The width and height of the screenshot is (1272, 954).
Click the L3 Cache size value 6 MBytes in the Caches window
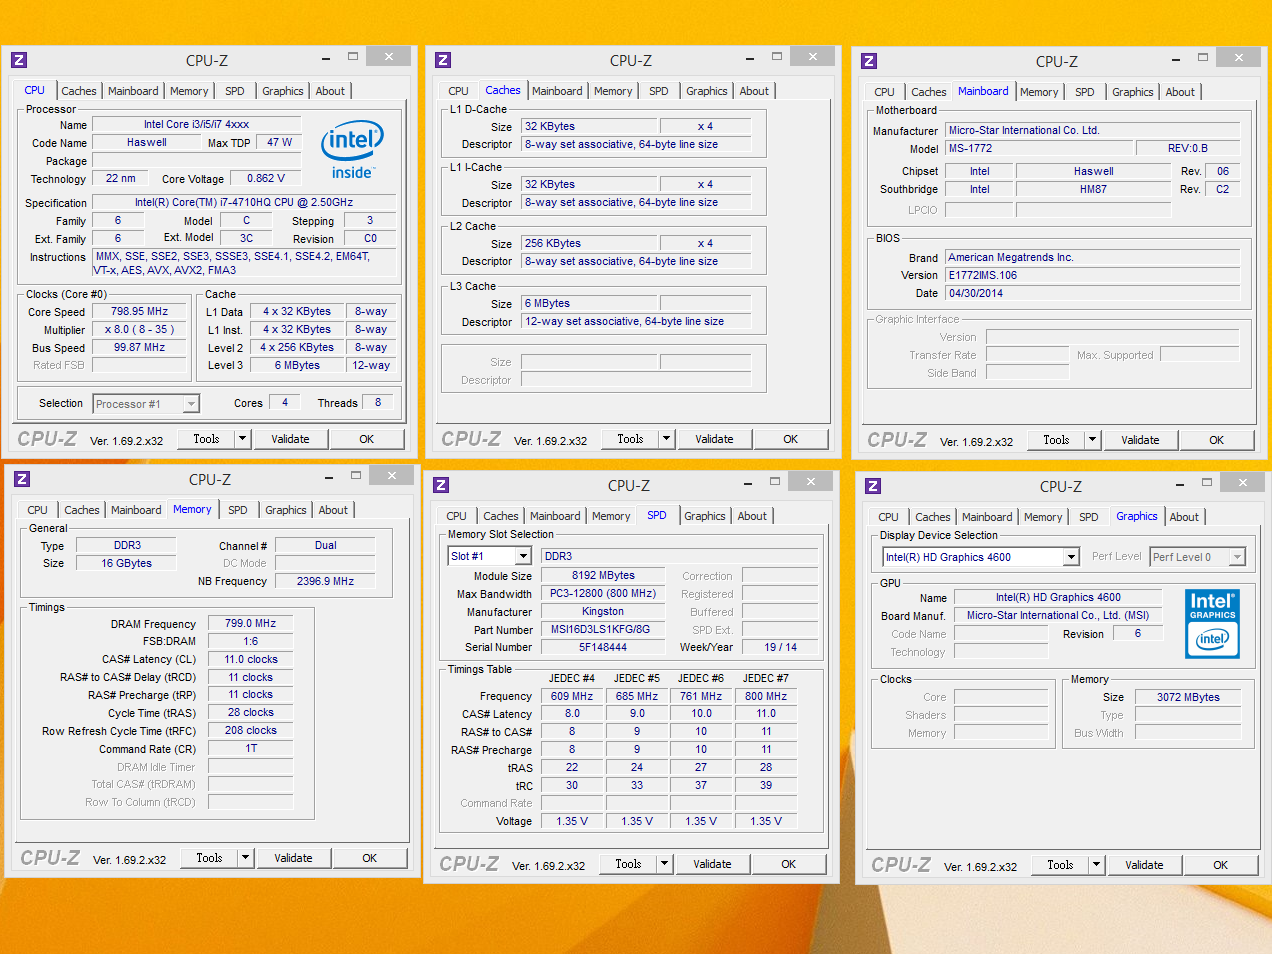pos(590,303)
